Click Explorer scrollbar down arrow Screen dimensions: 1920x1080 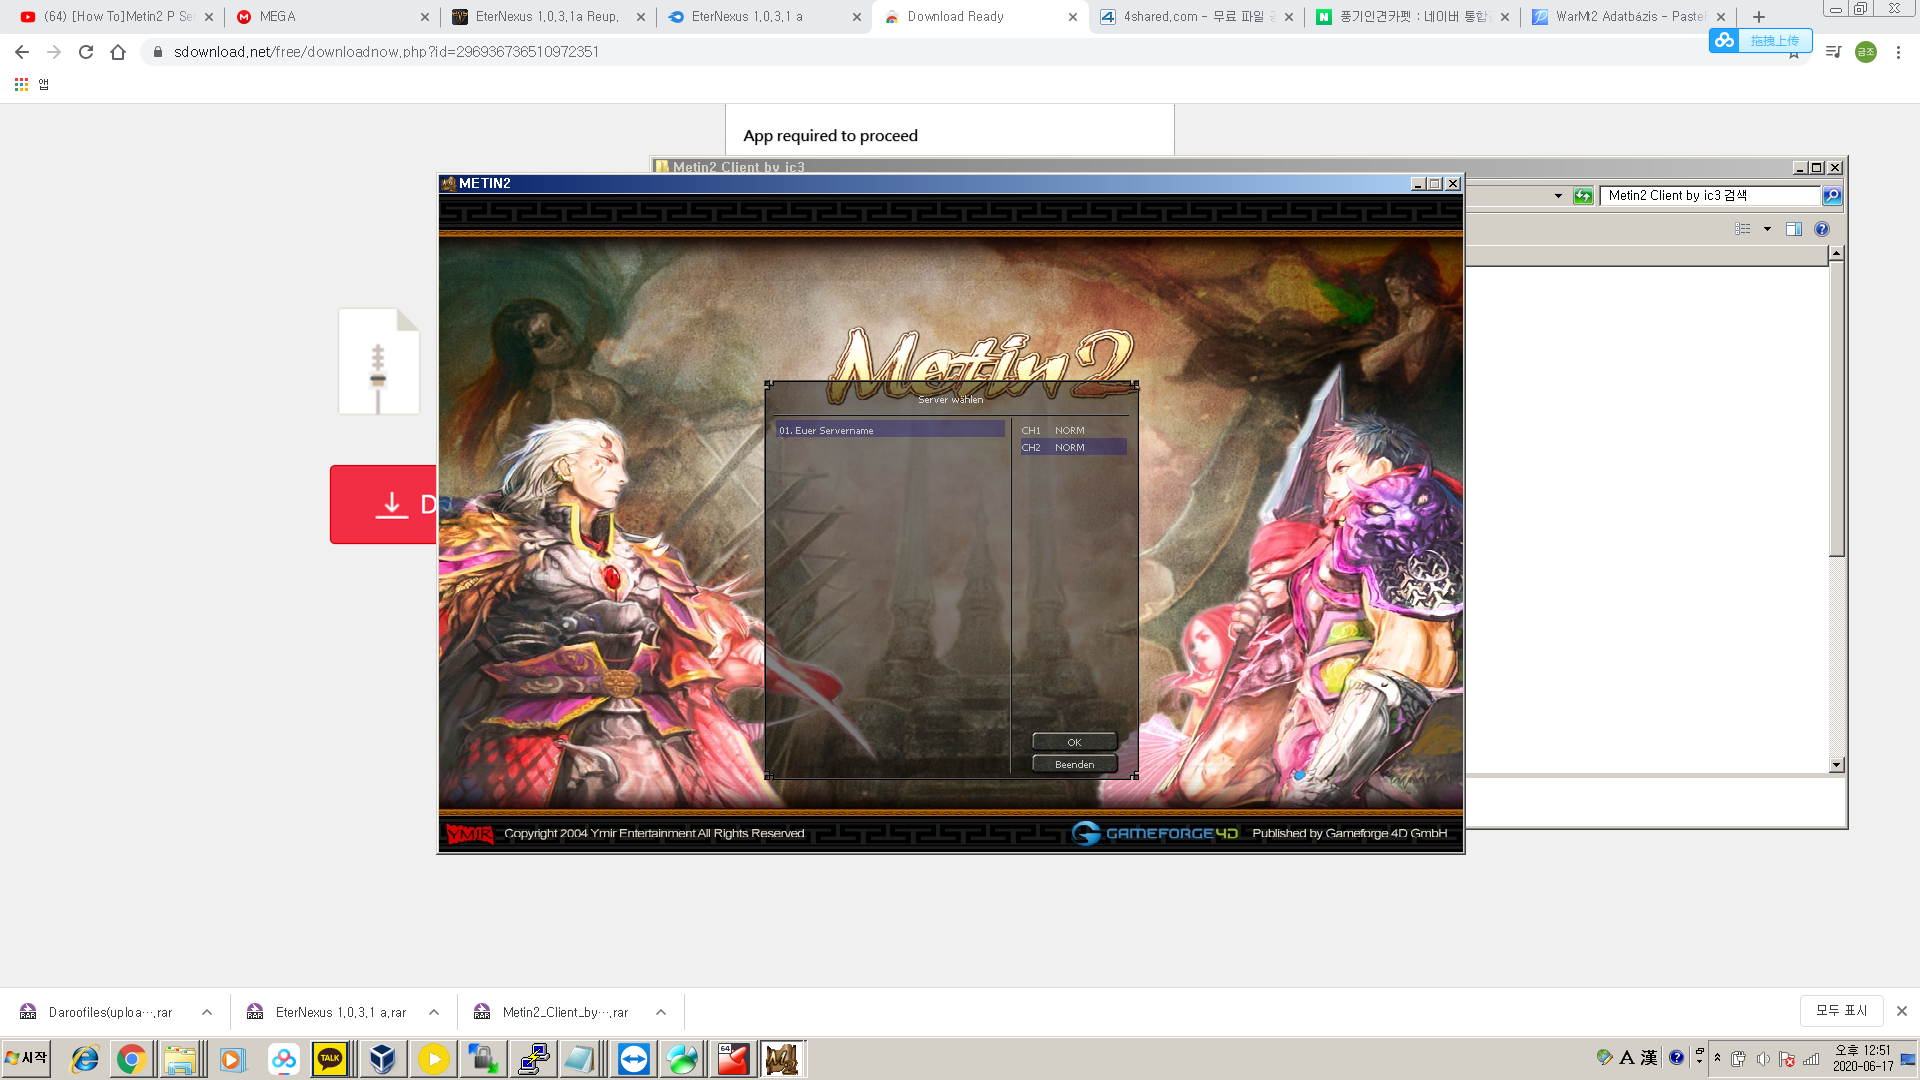coord(1836,765)
